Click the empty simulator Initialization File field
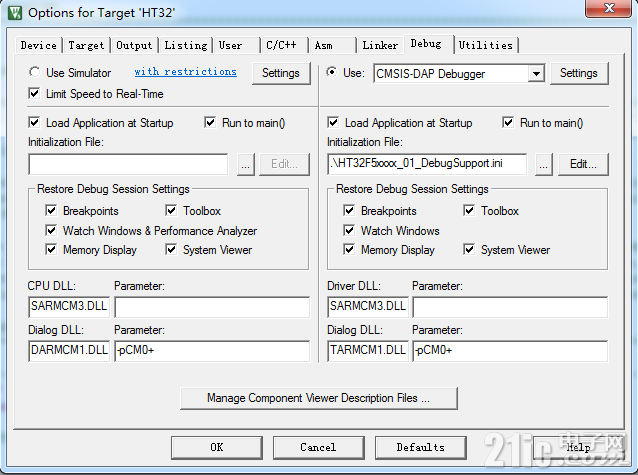Screen dimensions: 638x475 tap(128, 164)
